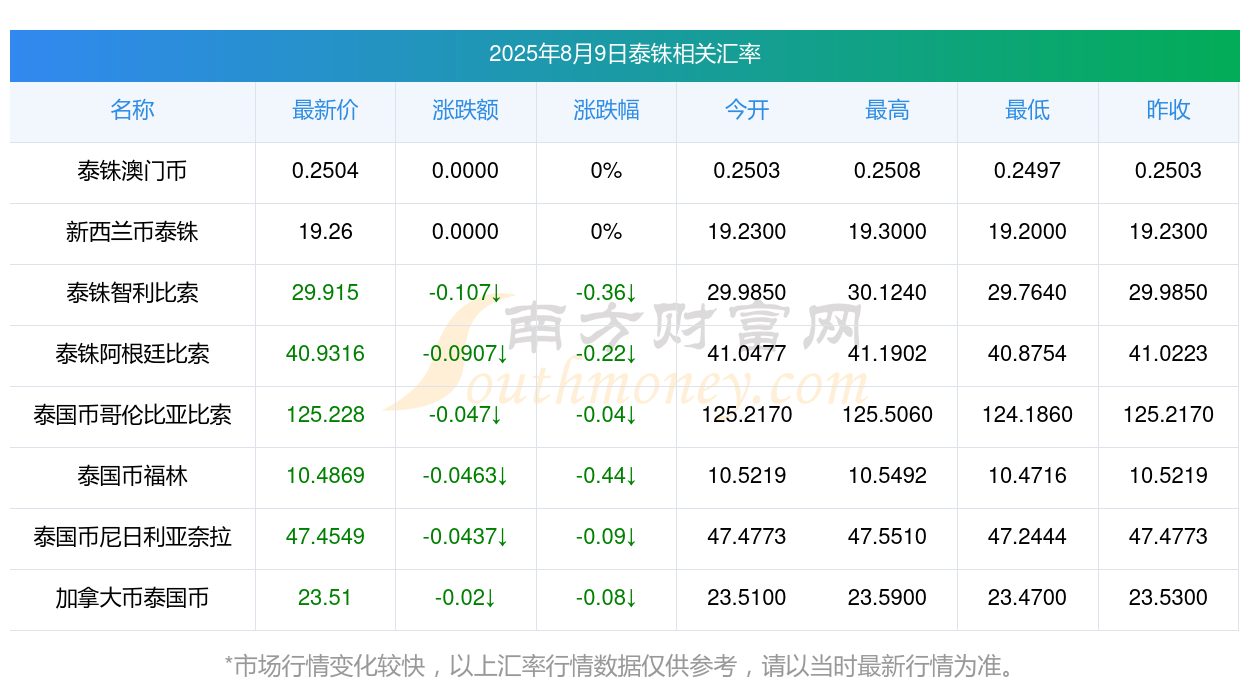
Task: Click the high value 0.2508
Action: pos(887,171)
